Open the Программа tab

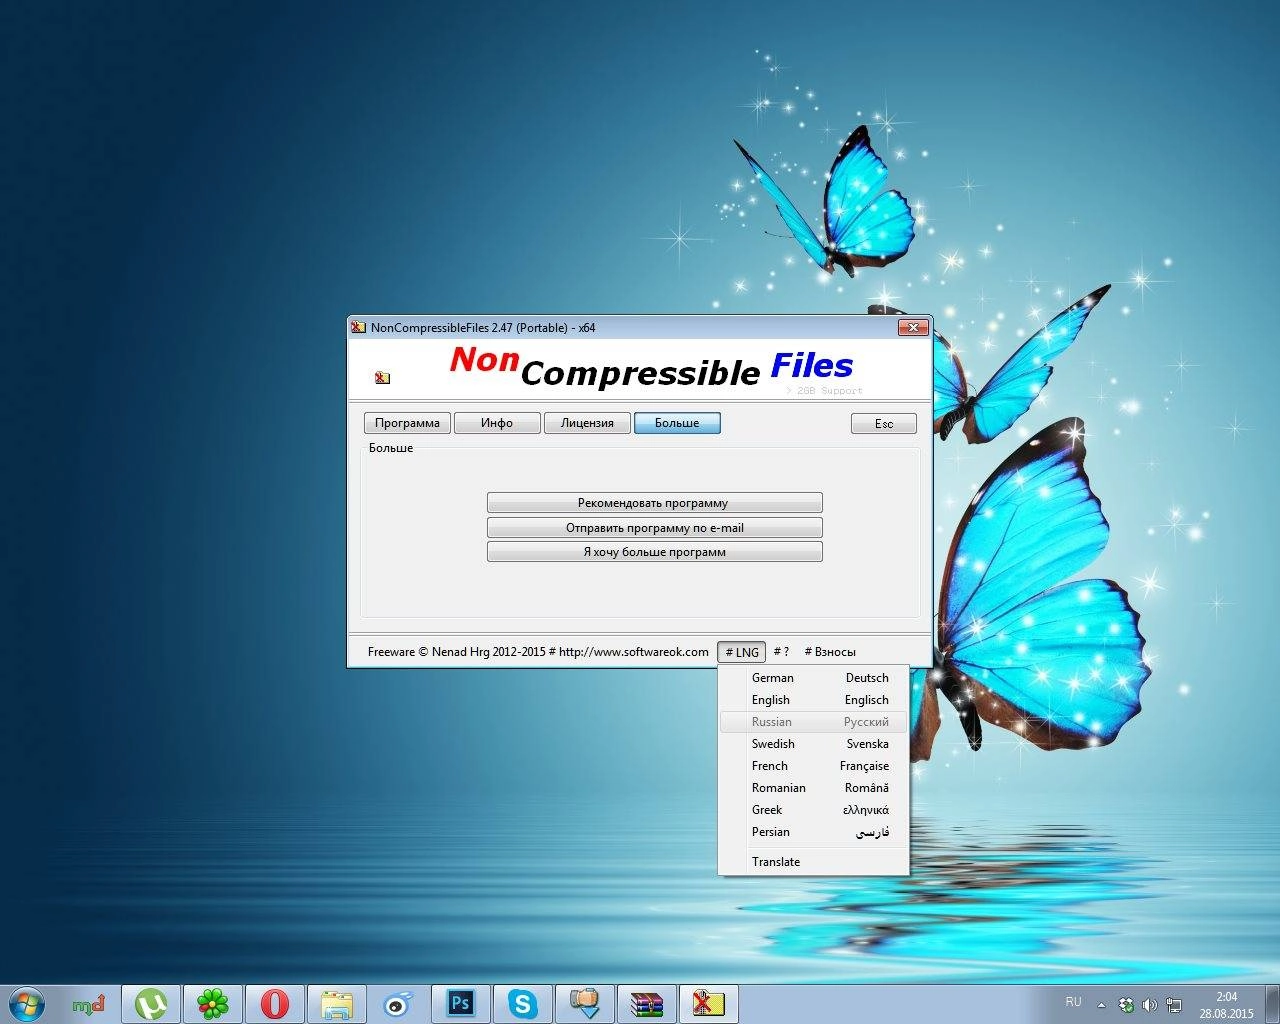tap(407, 423)
